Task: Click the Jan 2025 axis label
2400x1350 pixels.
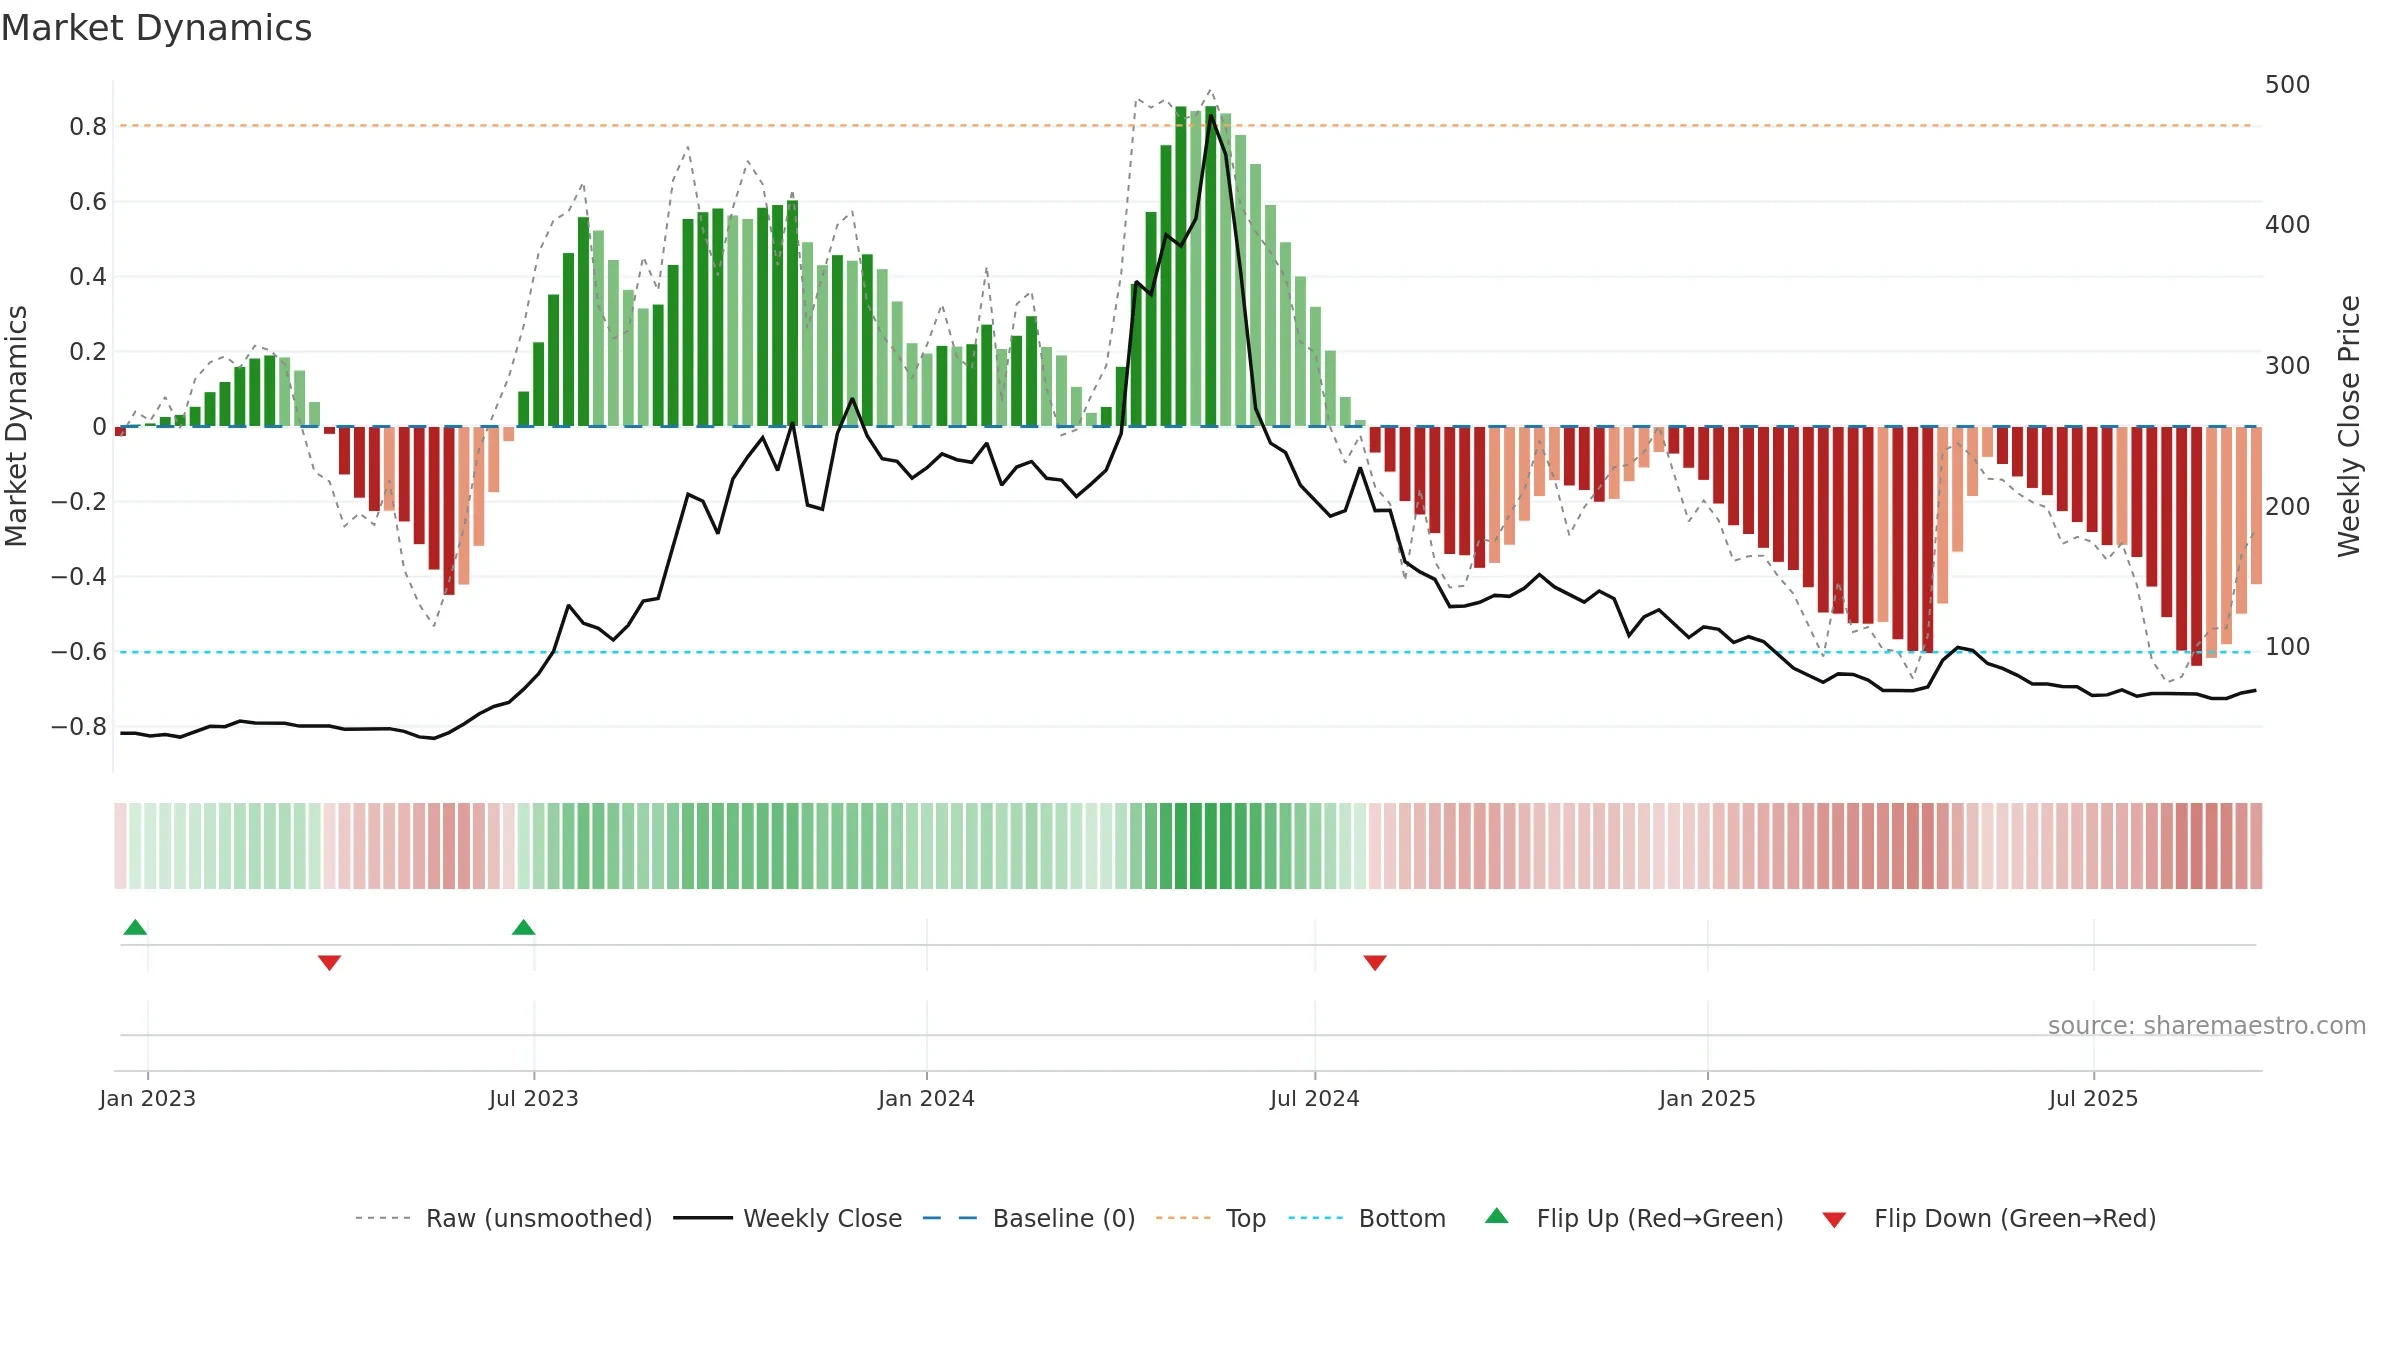Action: [x=1708, y=1098]
